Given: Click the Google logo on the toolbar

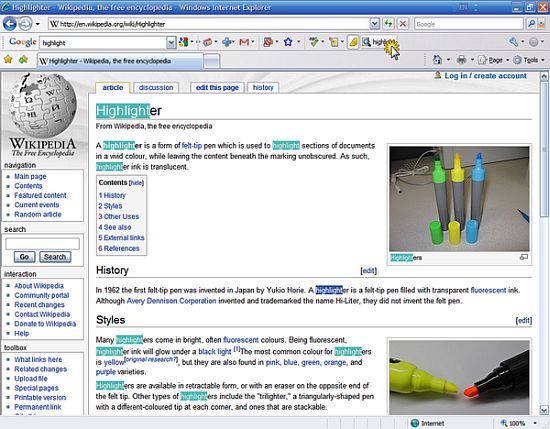Looking at the screenshot, I should pos(22,42).
